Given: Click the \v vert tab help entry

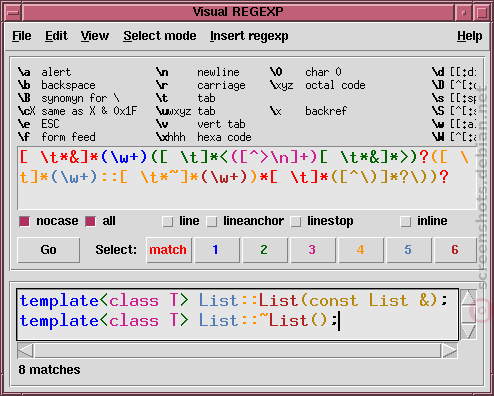Looking at the screenshot, I should tap(201, 124).
